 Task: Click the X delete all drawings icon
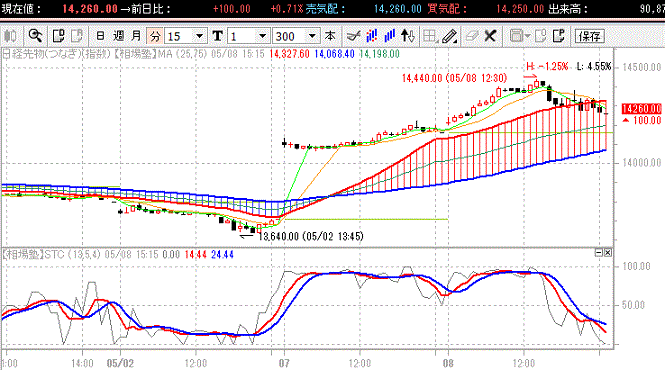click(x=490, y=36)
